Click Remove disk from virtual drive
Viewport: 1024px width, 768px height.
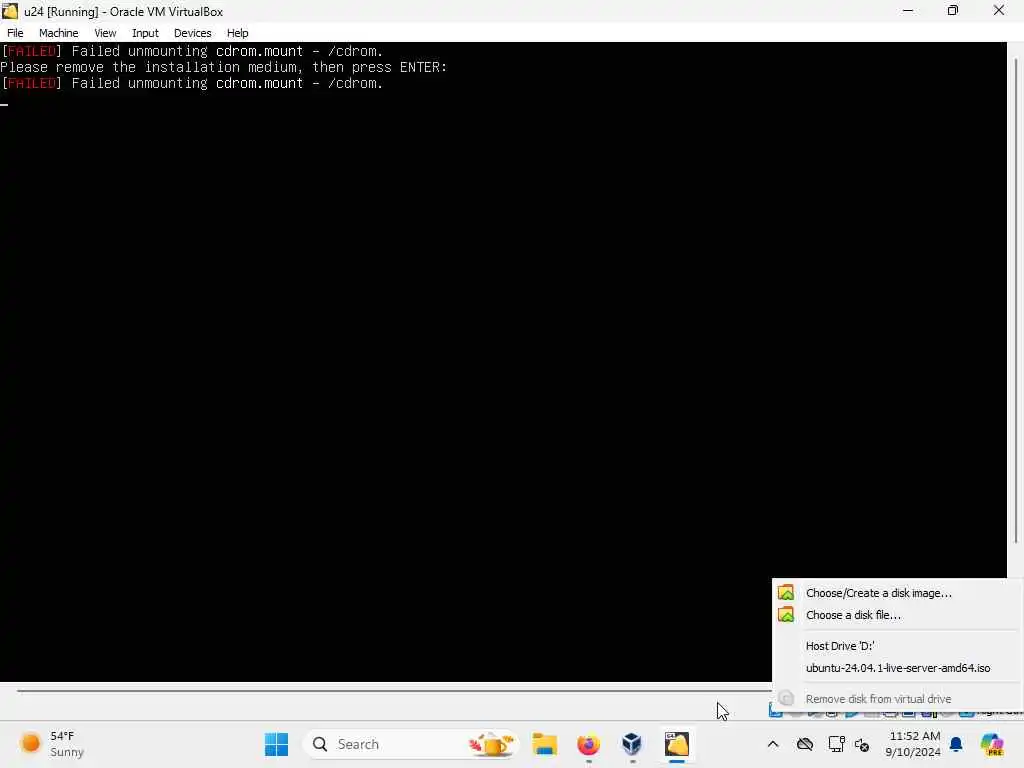click(x=878, y=699)
